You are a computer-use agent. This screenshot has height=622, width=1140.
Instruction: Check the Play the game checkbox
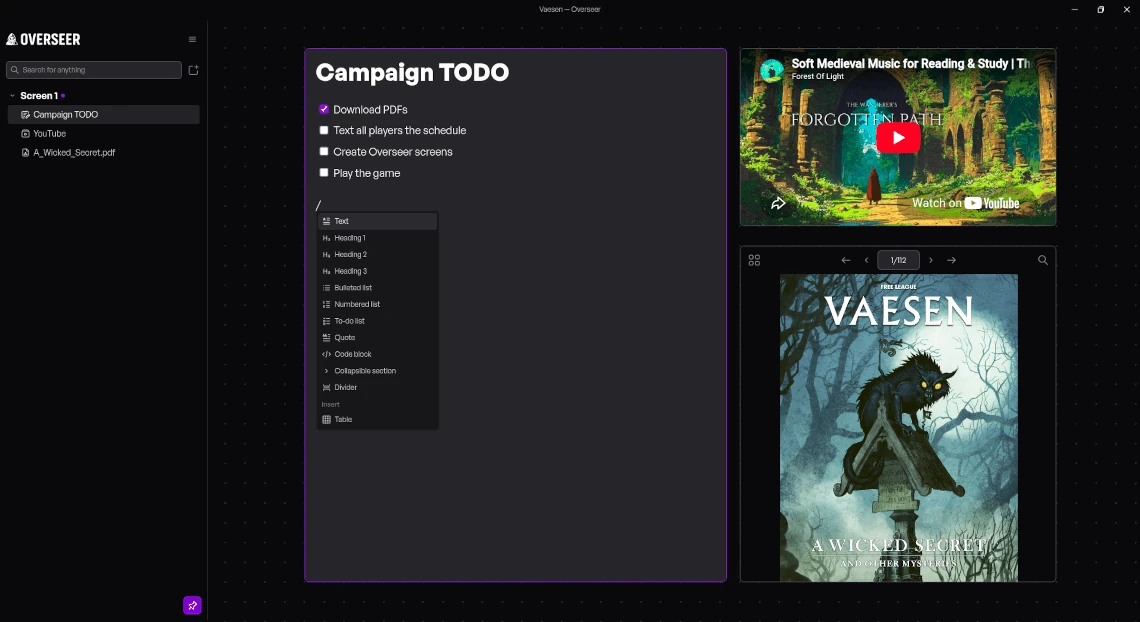[324, 172]
